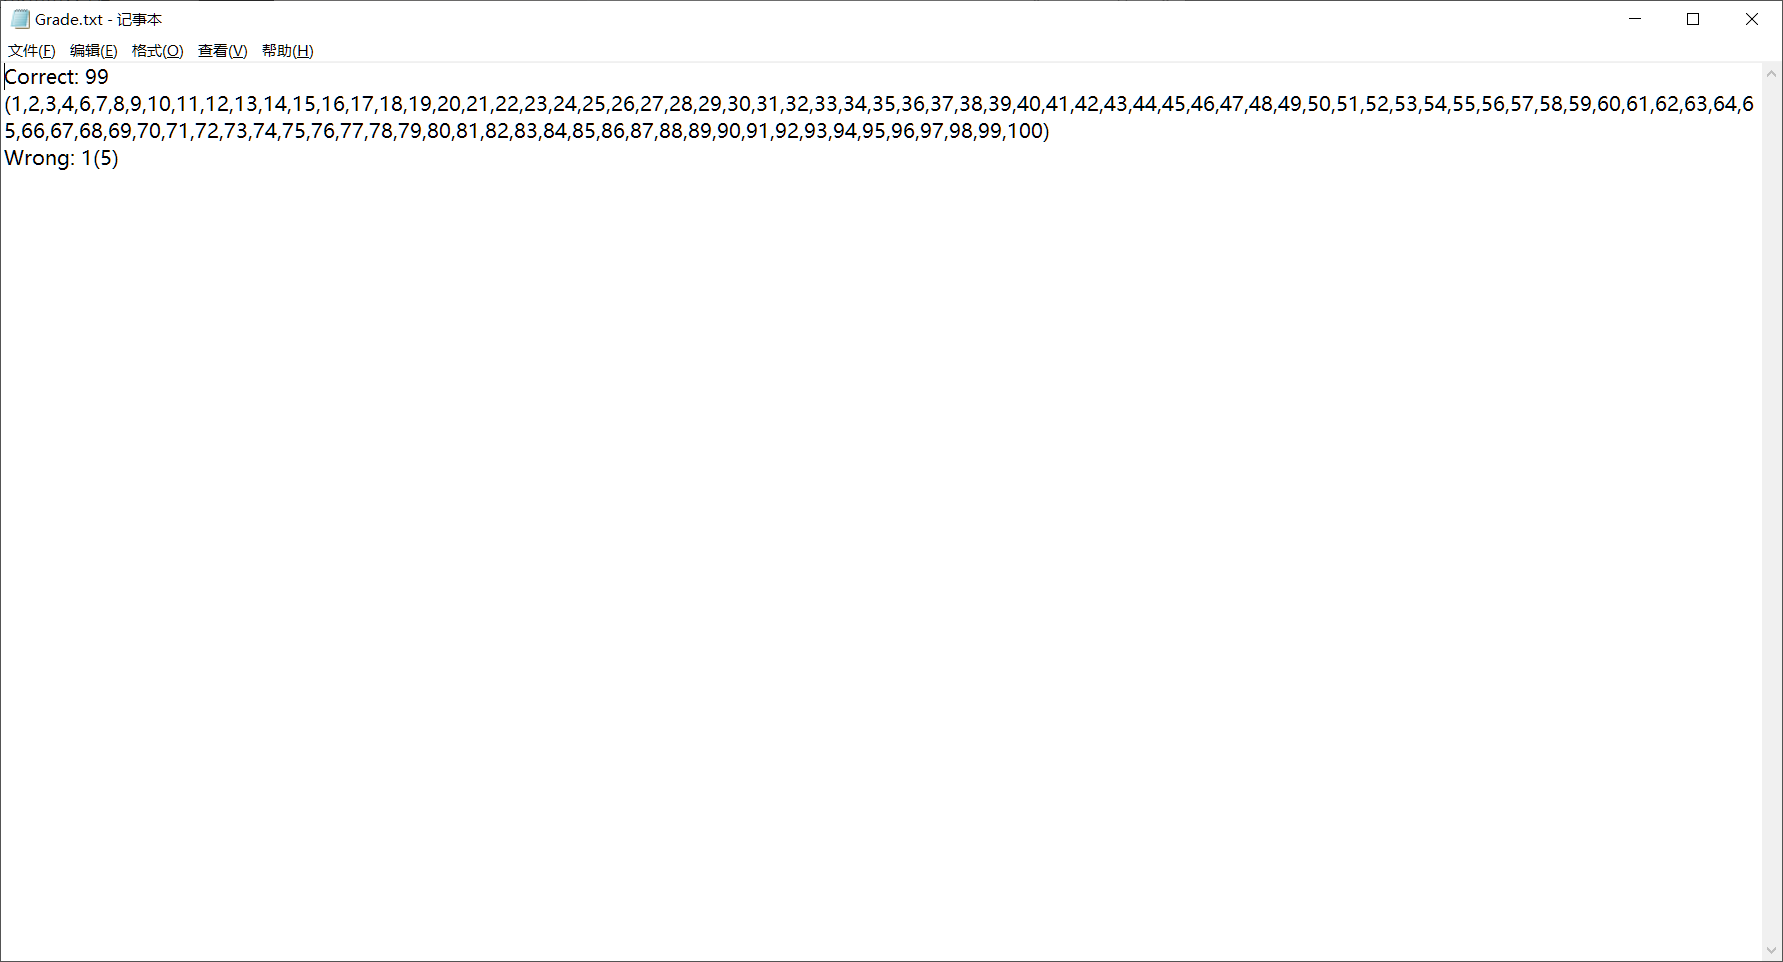The image size is (1783, 962).
Task: Click on the number 100 ending the list
Action: coord(1024,131)
